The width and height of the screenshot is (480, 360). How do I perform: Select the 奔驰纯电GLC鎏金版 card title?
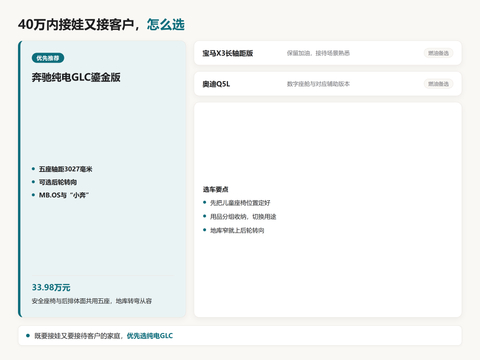click(x=76, y=77)
